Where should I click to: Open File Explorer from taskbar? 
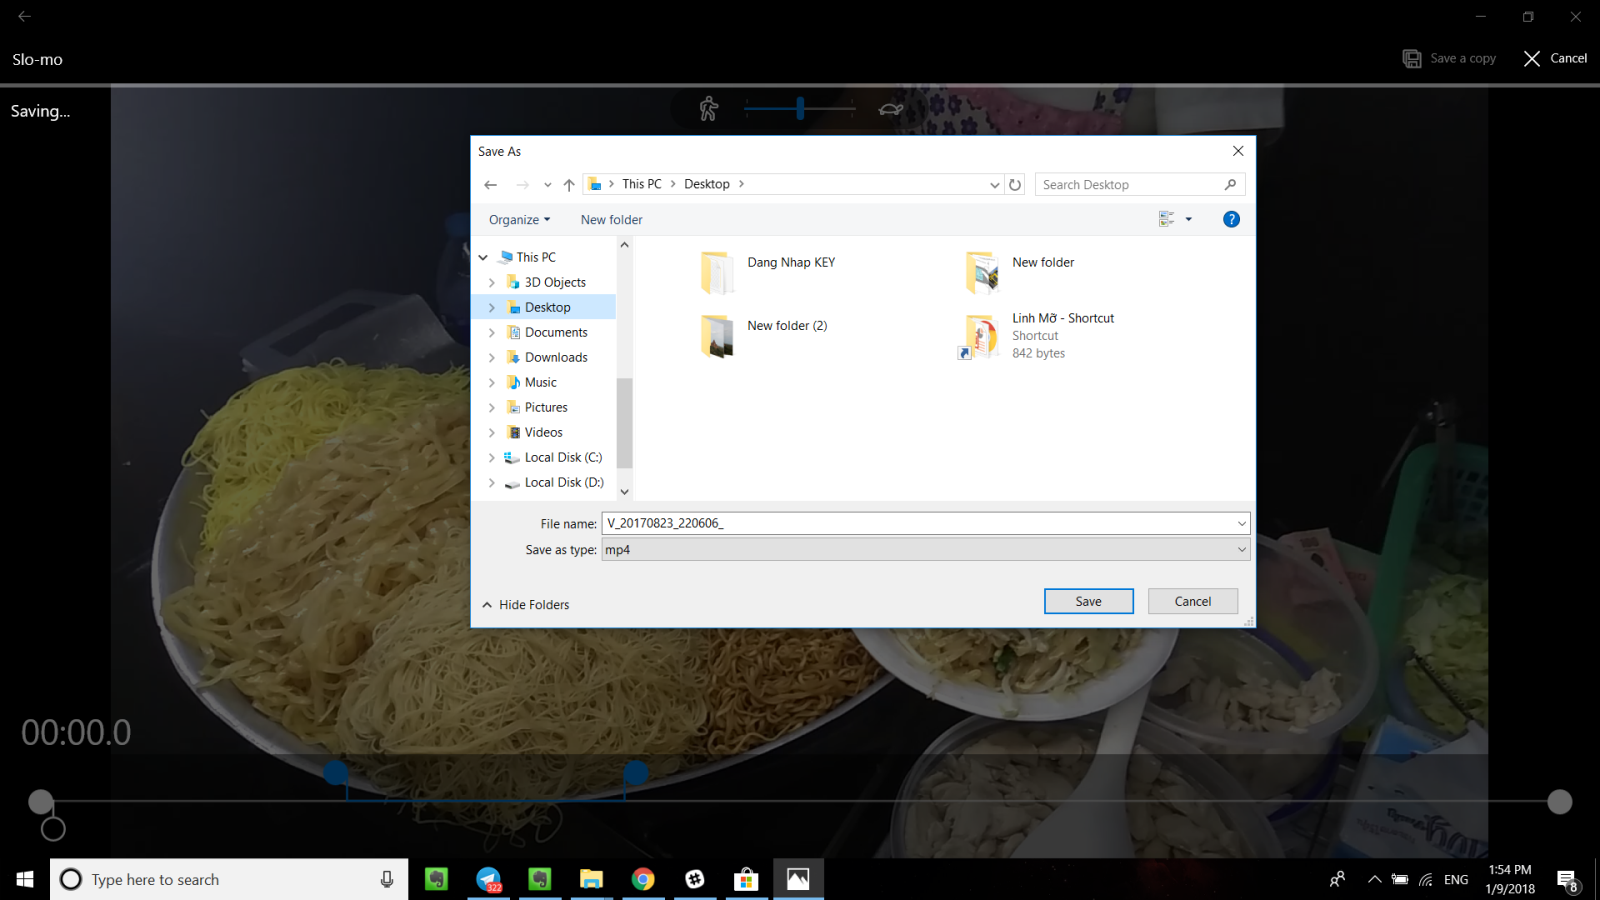pos(591,879)
